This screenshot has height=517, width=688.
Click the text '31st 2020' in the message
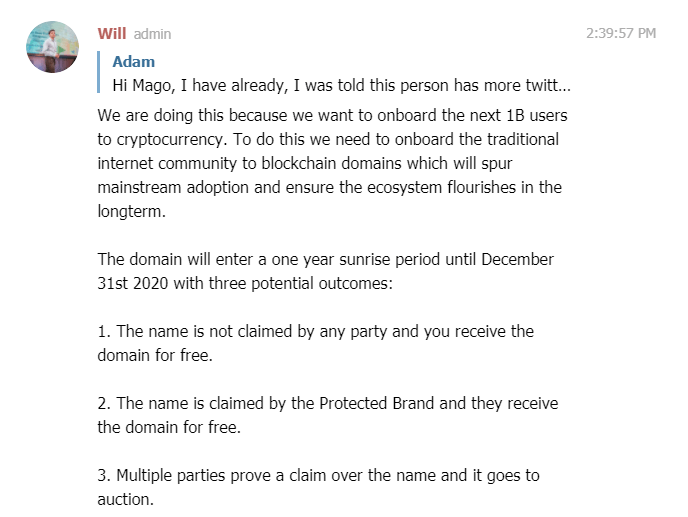133,284
